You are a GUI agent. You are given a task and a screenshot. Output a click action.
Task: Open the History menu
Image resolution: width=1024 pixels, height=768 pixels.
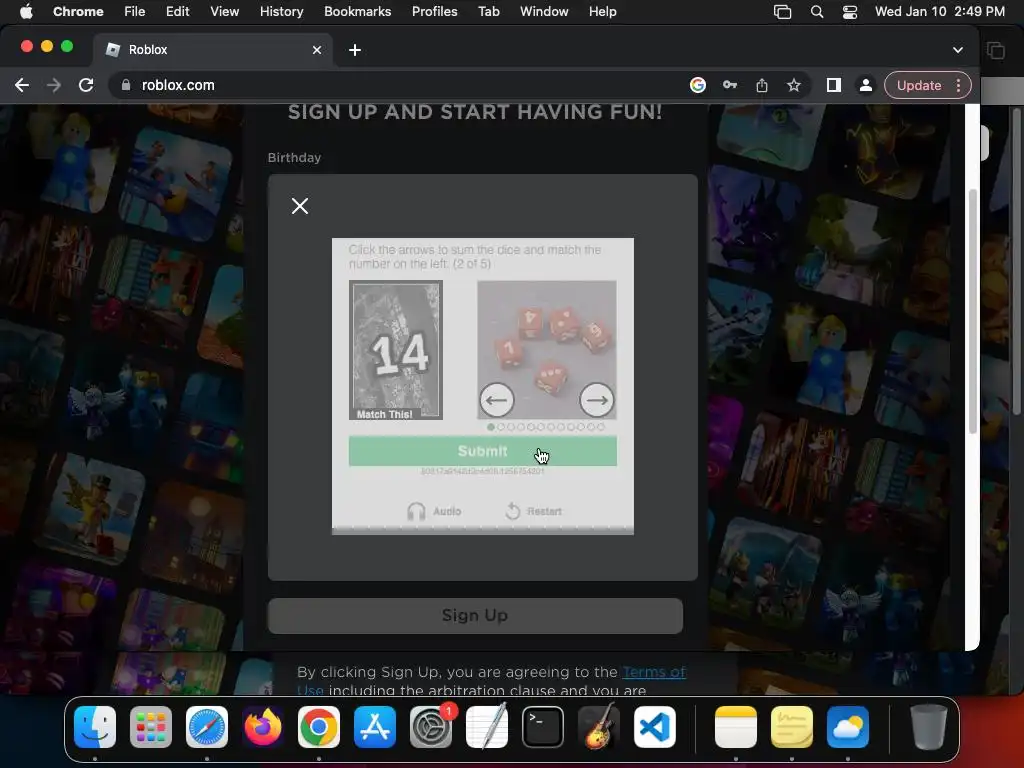281,12
